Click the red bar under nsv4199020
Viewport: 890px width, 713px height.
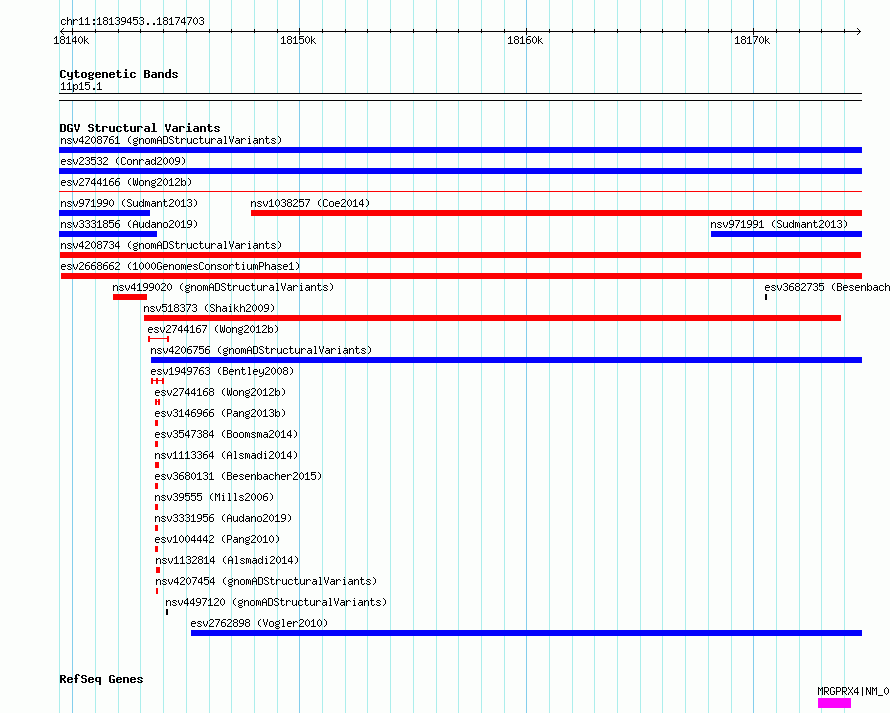pyautogui.click(x=130, y=297)
